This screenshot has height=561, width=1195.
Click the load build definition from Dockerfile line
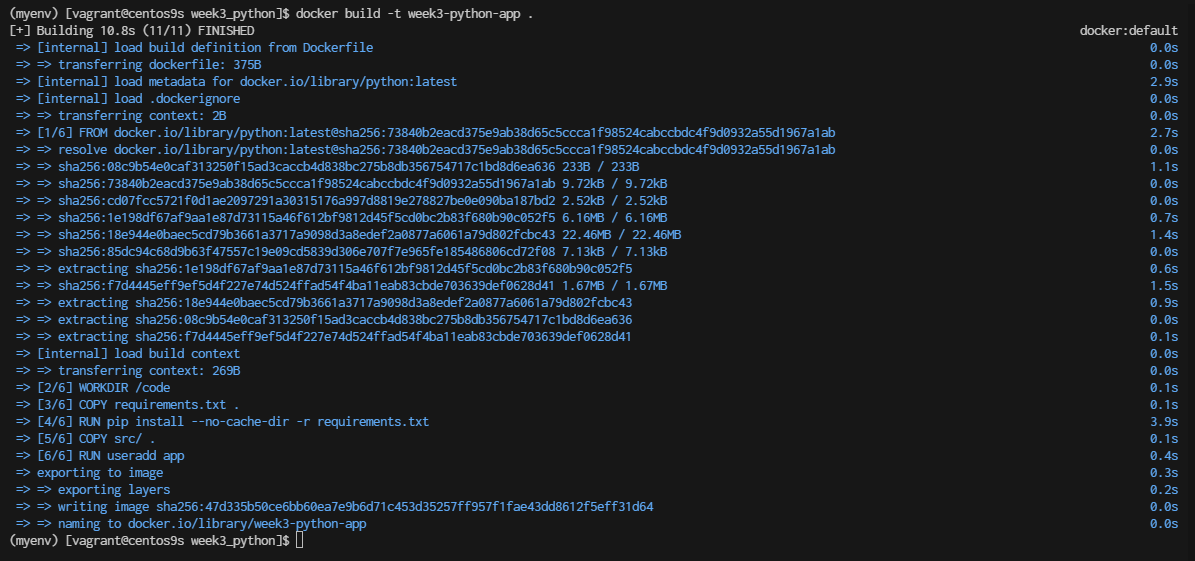(194, 47)
